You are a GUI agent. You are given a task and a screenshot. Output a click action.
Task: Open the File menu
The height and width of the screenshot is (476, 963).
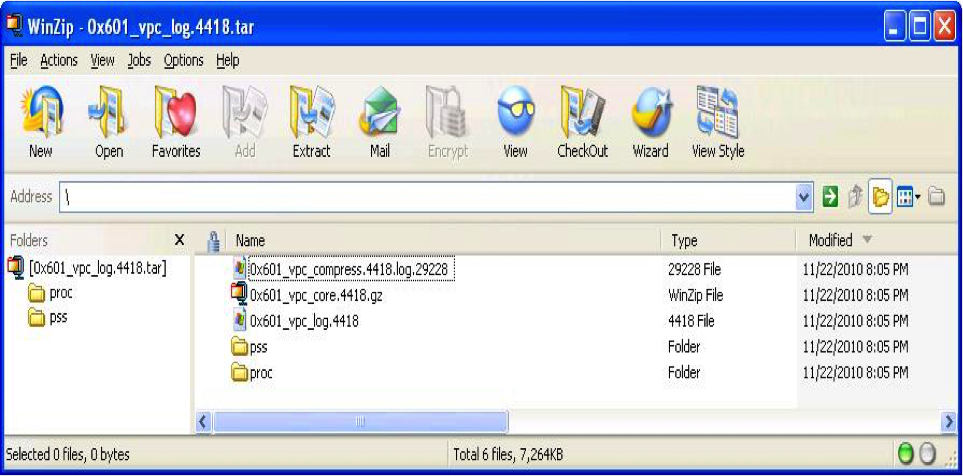pyautogui.click(x=19, y=61)
